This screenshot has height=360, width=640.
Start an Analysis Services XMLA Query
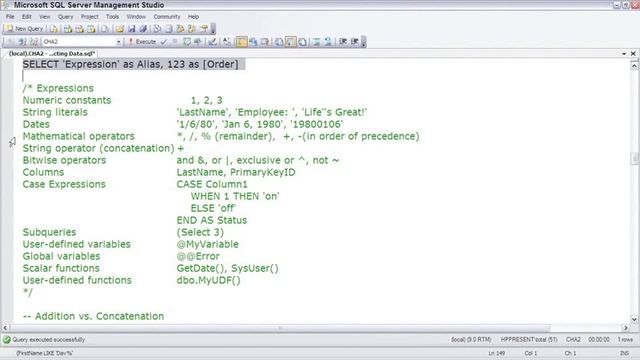(x=91, y=29)
